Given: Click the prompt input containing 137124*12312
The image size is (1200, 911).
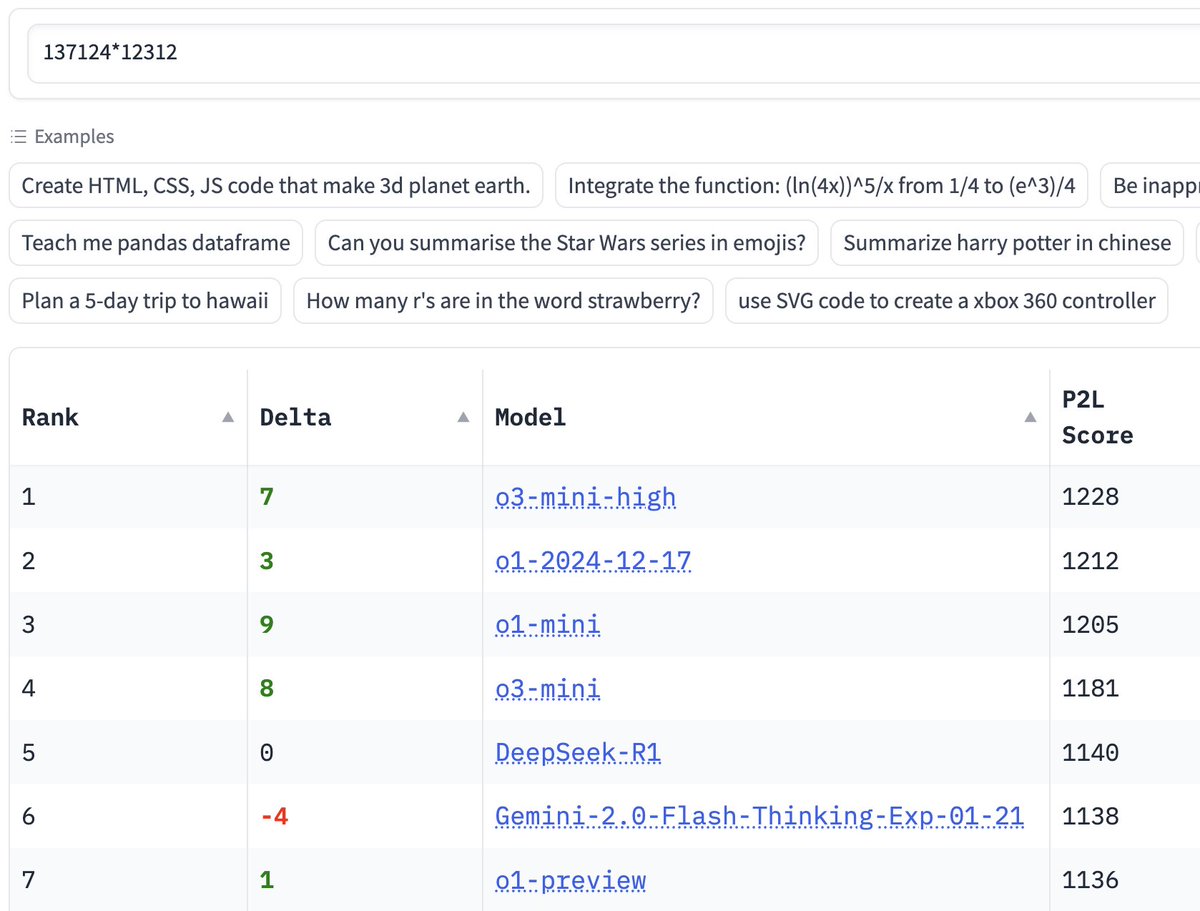Looking at the screenshot, I should point(613,52).
